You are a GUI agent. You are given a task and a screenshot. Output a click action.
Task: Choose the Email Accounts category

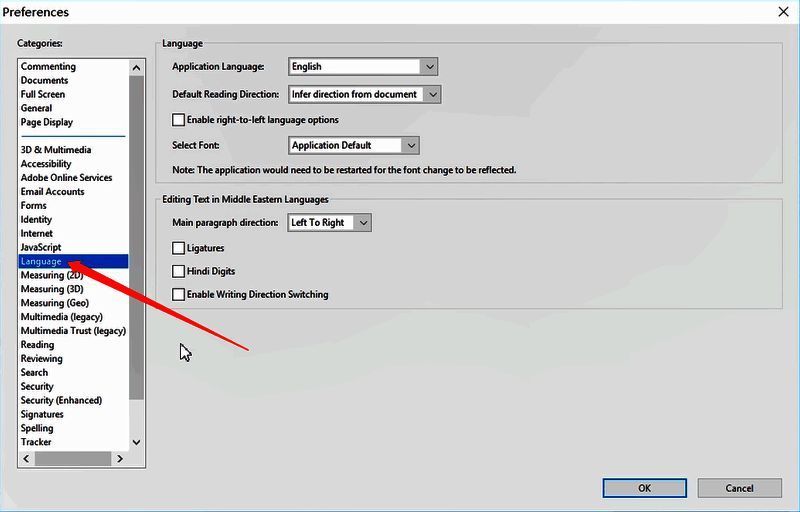(x=53, y=192)
